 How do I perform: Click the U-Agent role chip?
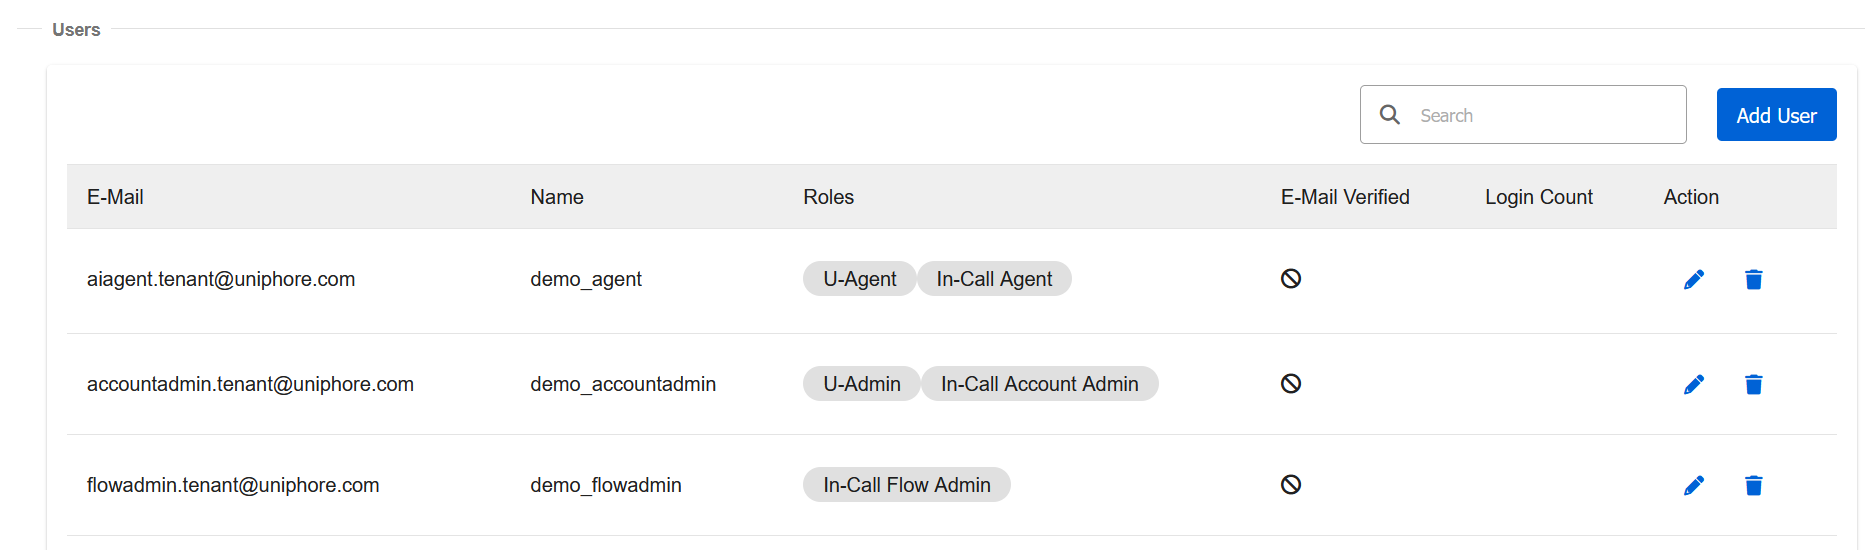pyautogui.click(x=859, y=279)
